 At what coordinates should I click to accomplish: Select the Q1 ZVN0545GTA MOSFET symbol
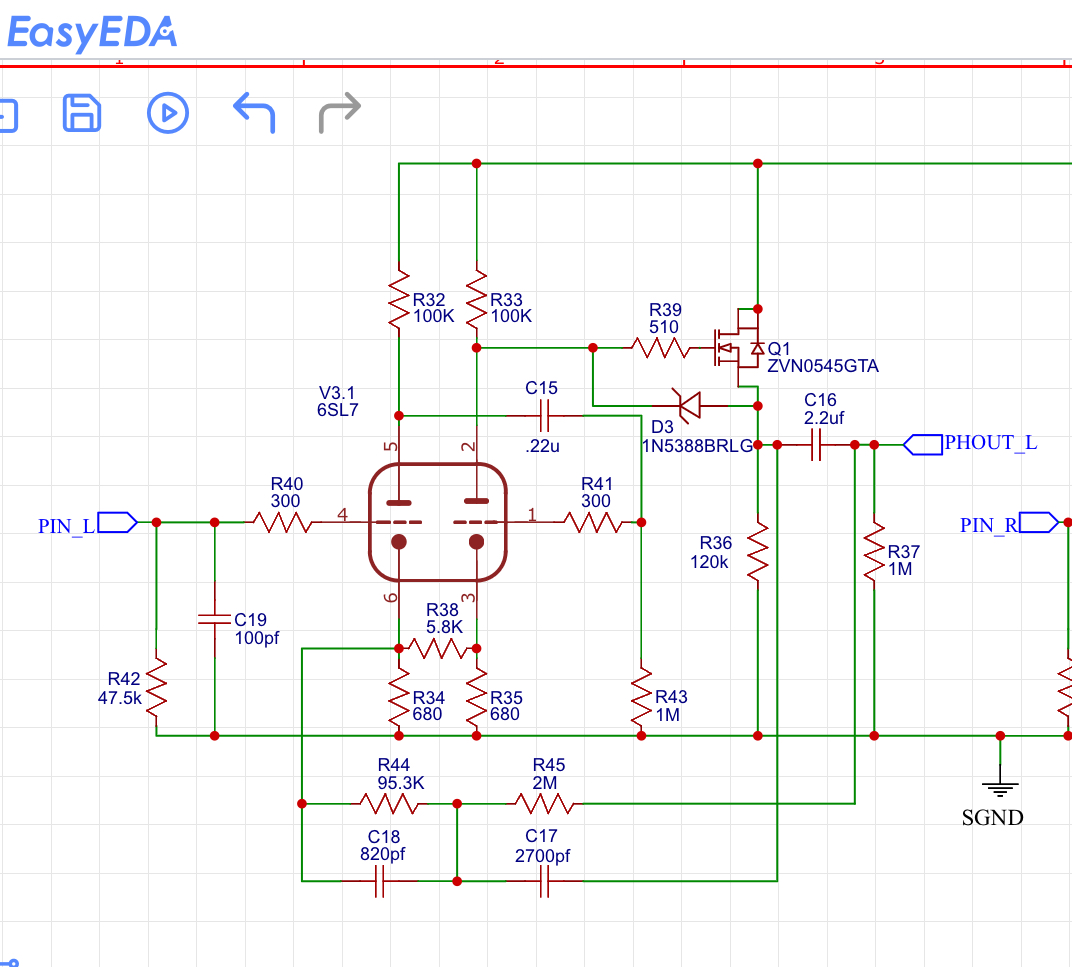[738, 348]
